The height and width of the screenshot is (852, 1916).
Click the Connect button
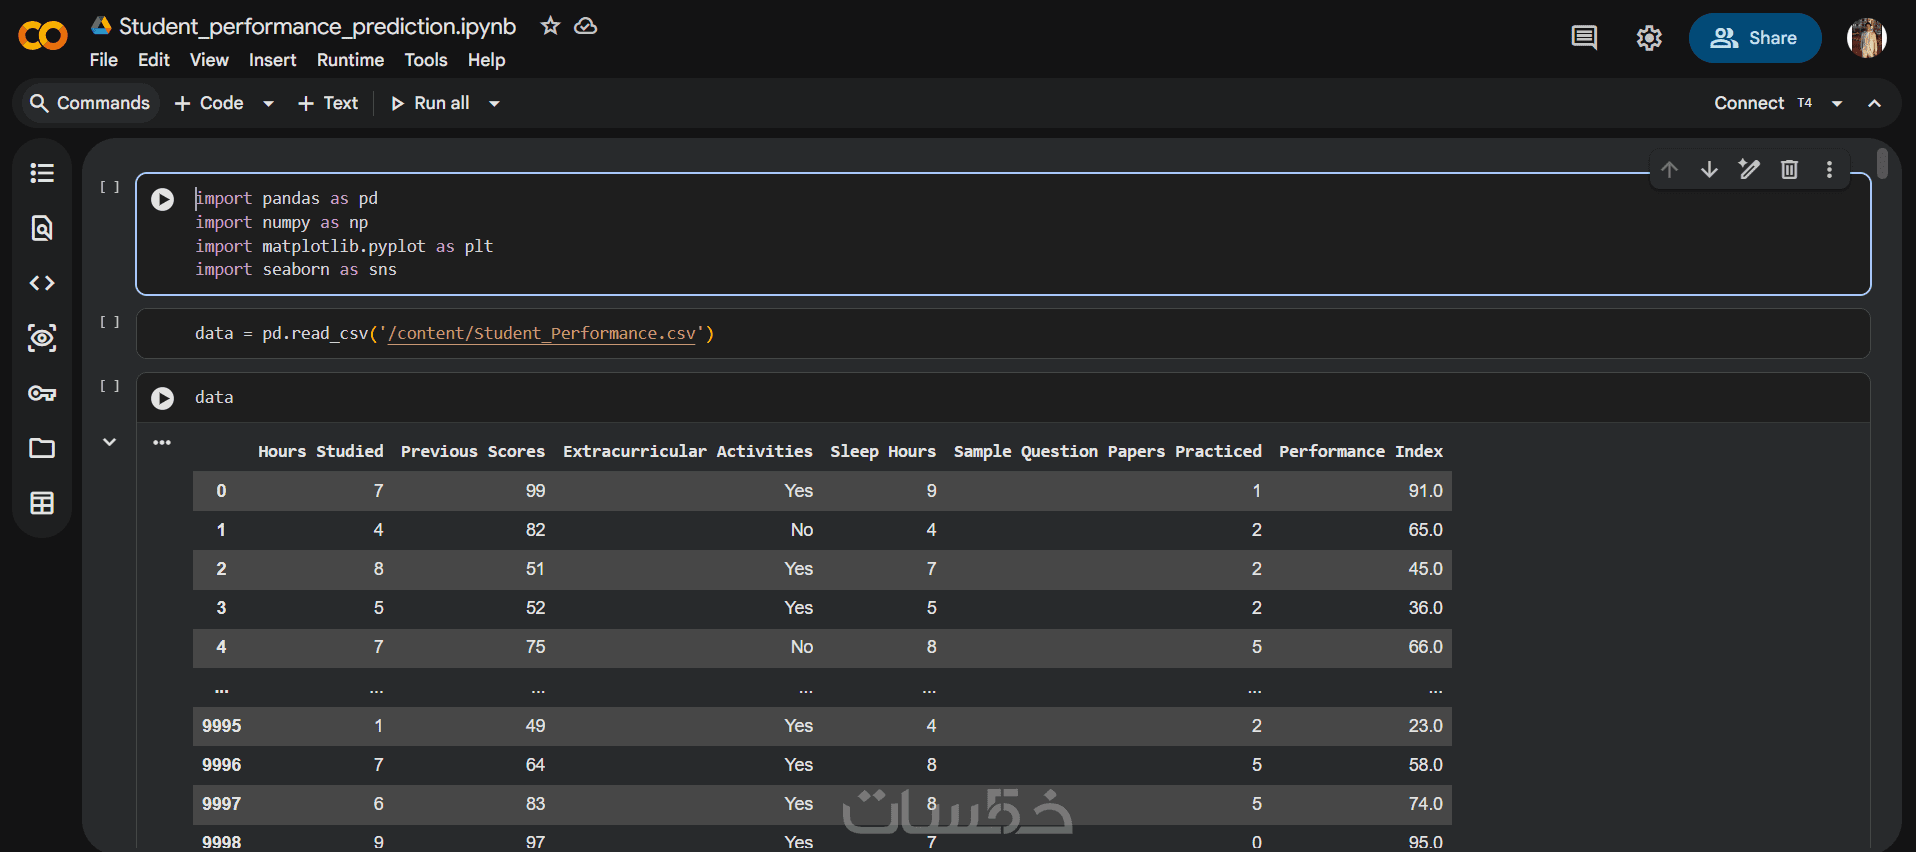point(1748,103)
